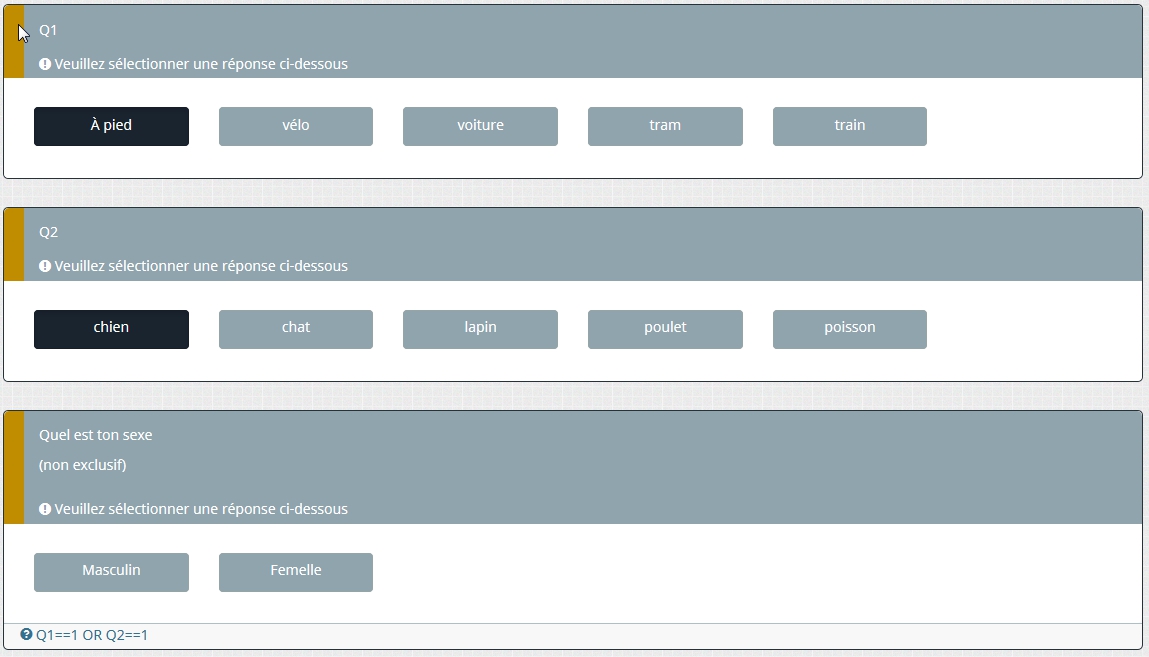Click the 'Q2' question title
The image size is (1149, 657).
click(x=48, y=233)
